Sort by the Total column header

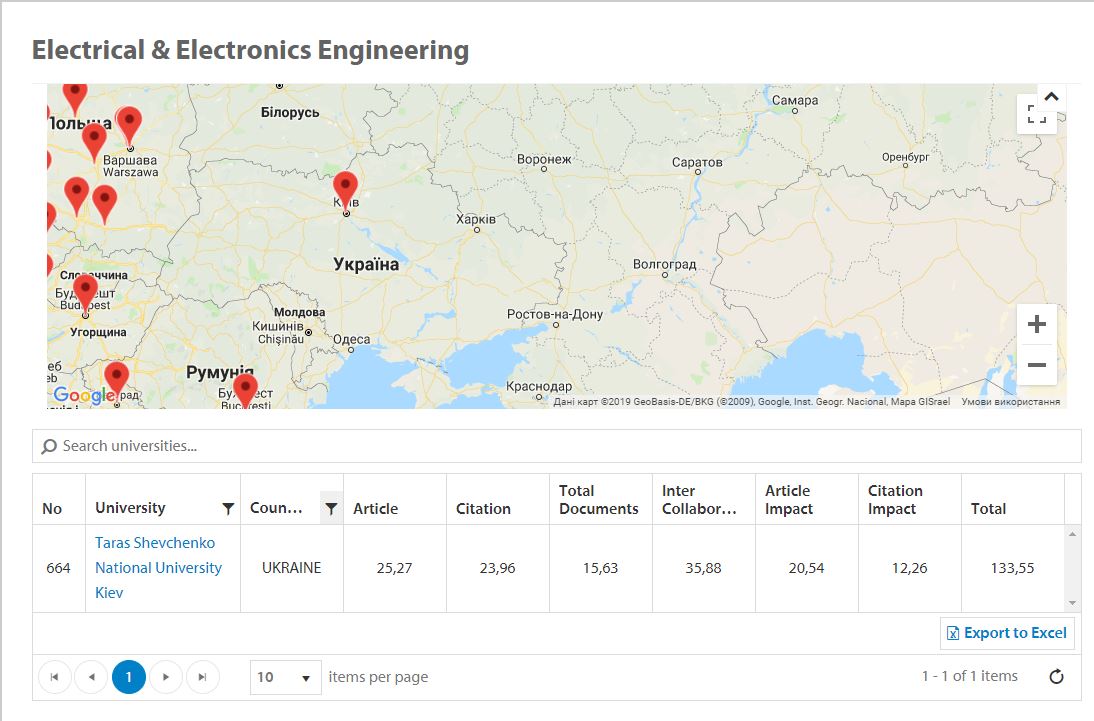click(x=988, y=509)
